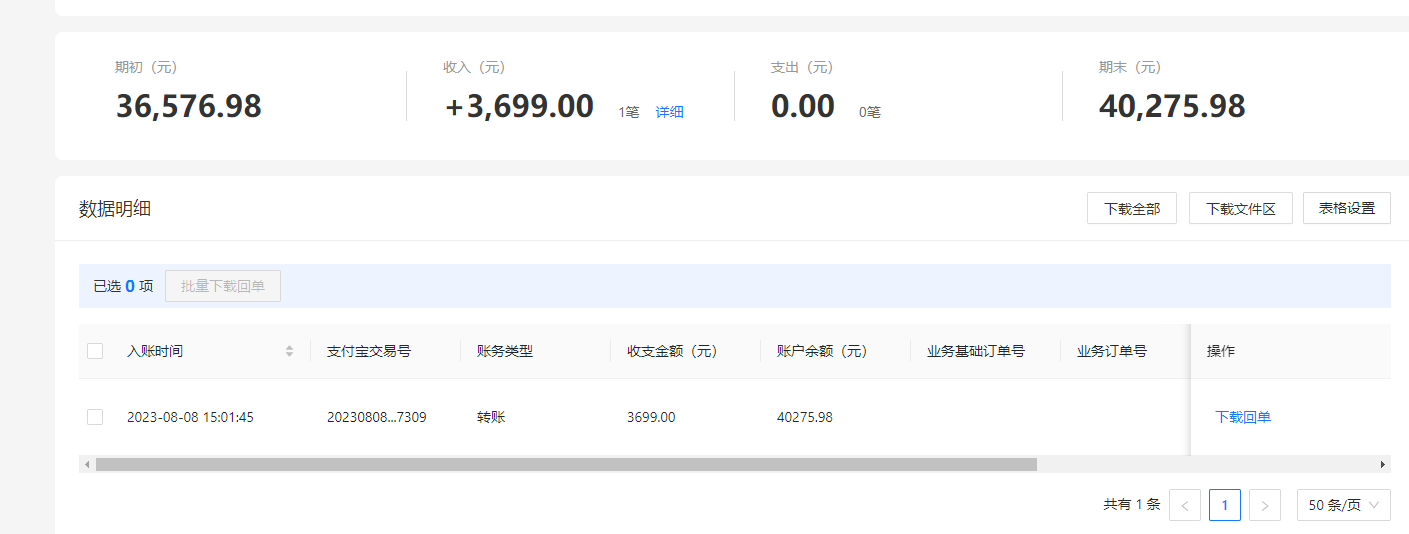Image resolution: width=1409 pixels, height=534 pixels.
Task: Go to next page arrow
Action: 1265,505
